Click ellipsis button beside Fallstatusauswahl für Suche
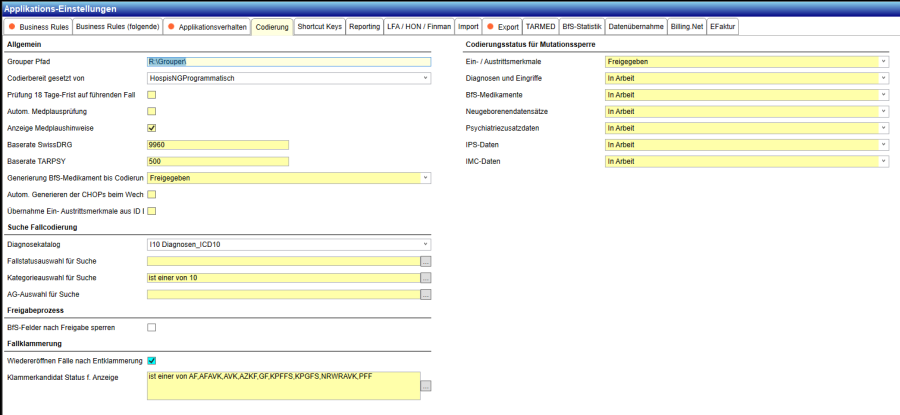This screenshot has height=415, width=900. click(x=425, y=261)
